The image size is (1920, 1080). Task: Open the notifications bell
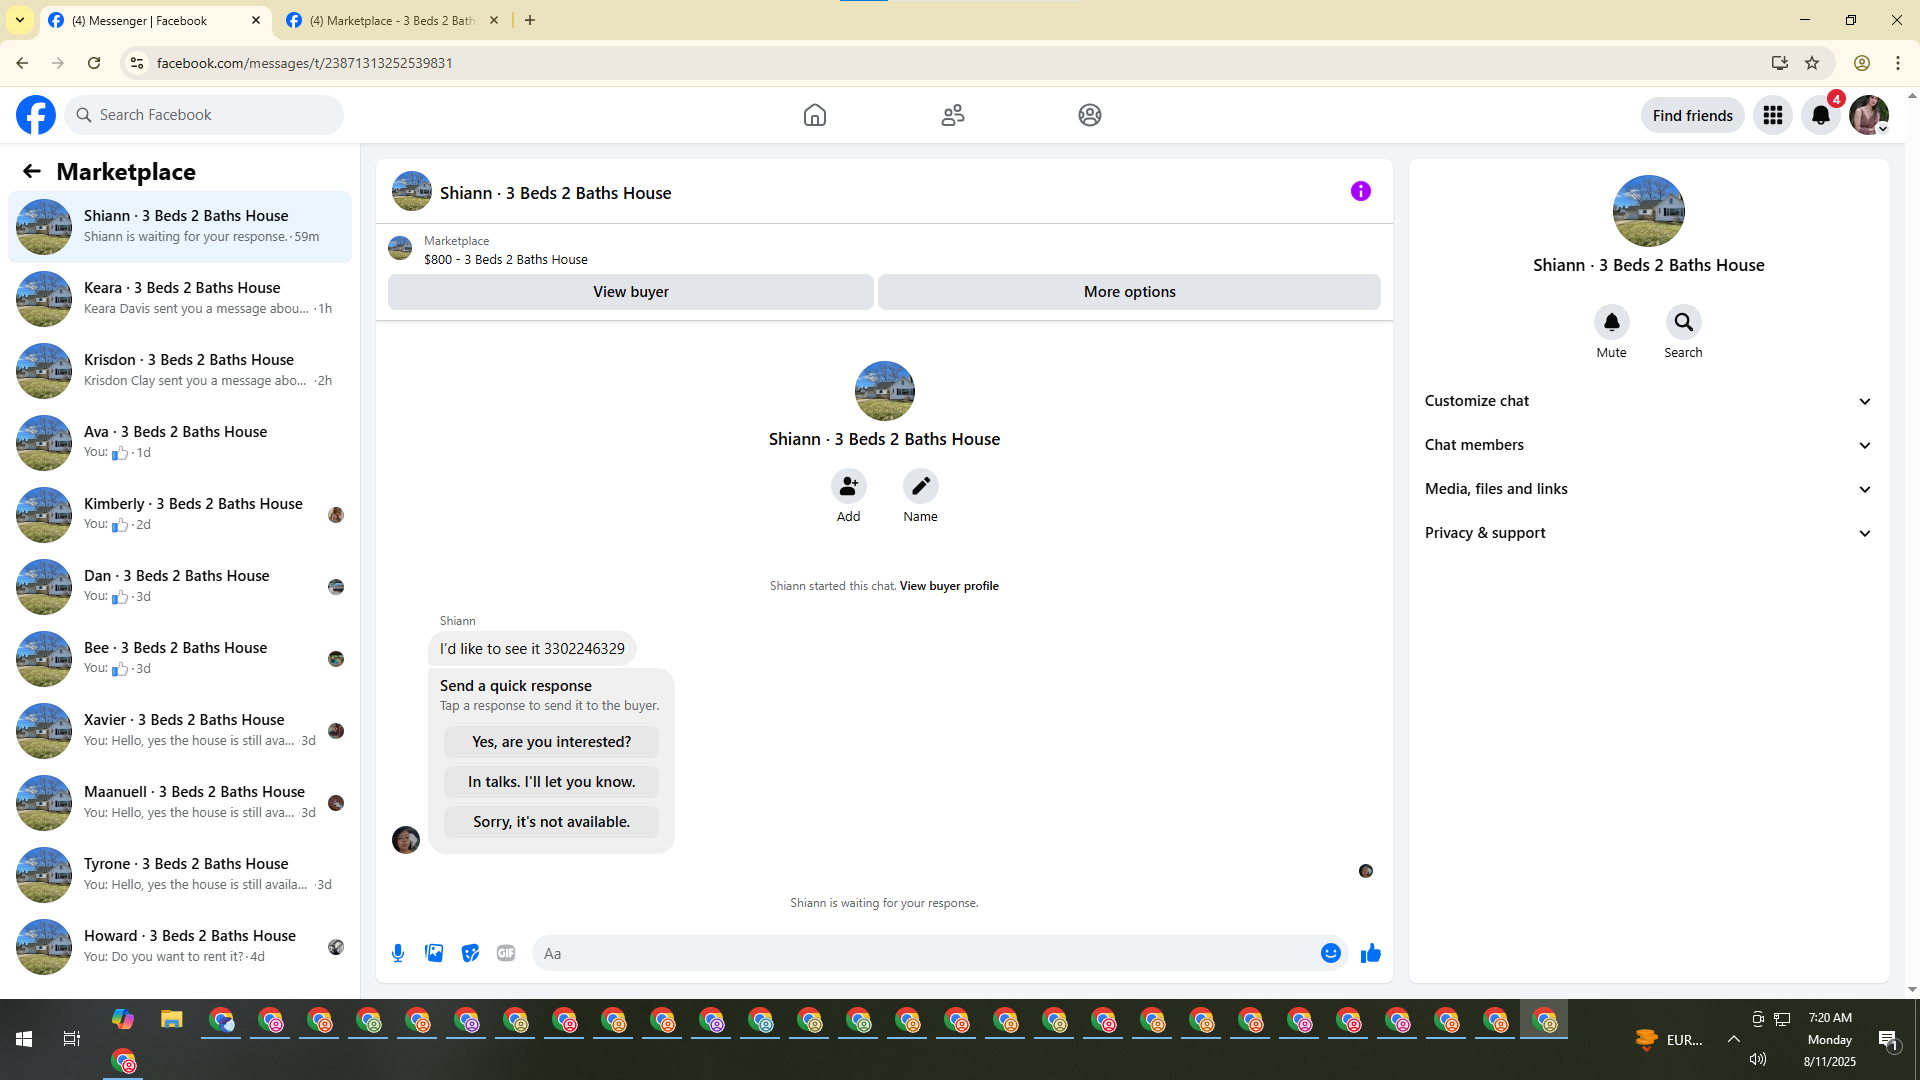click(x=1820, y=115)
